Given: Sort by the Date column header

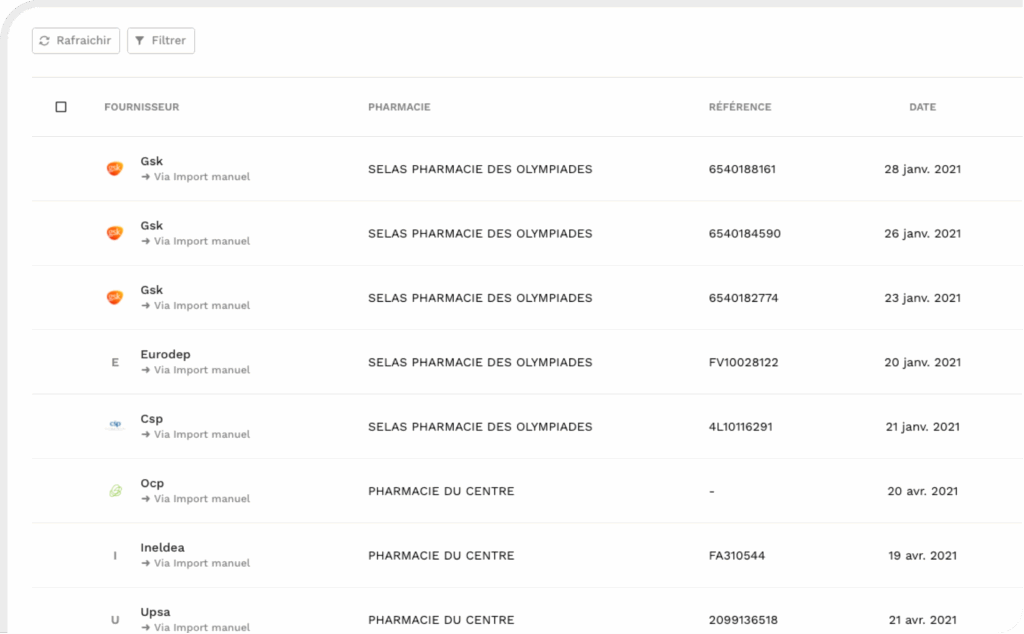Looking at the screenshot, I should click(x=922, y=107).
